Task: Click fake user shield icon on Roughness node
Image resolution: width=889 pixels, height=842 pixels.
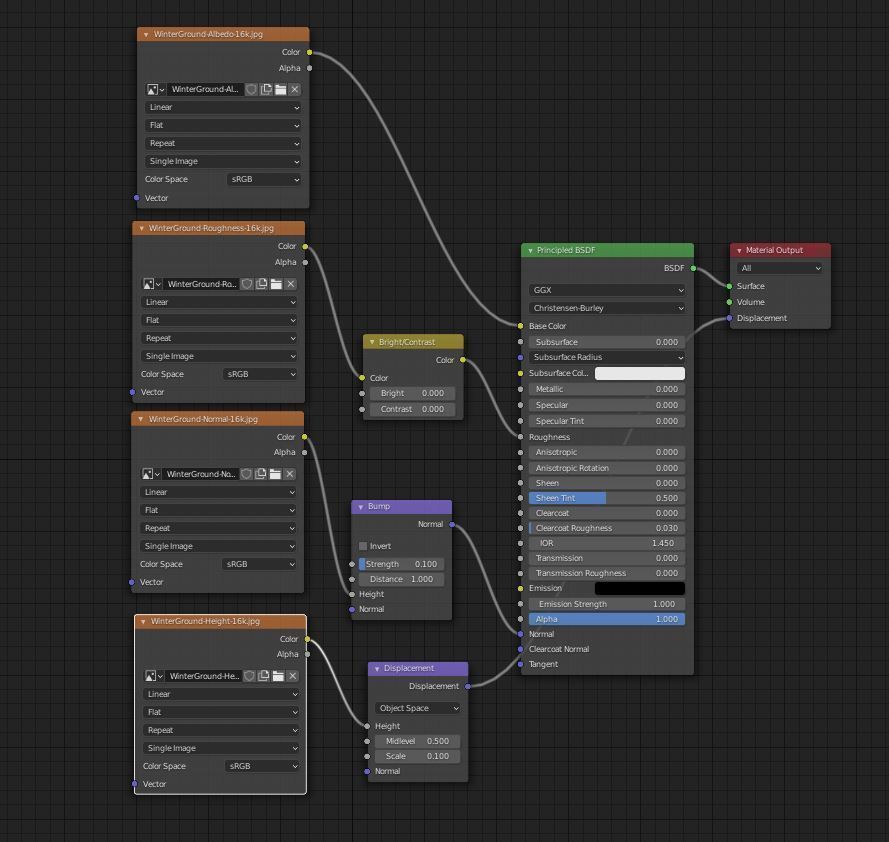Action: 247,284
